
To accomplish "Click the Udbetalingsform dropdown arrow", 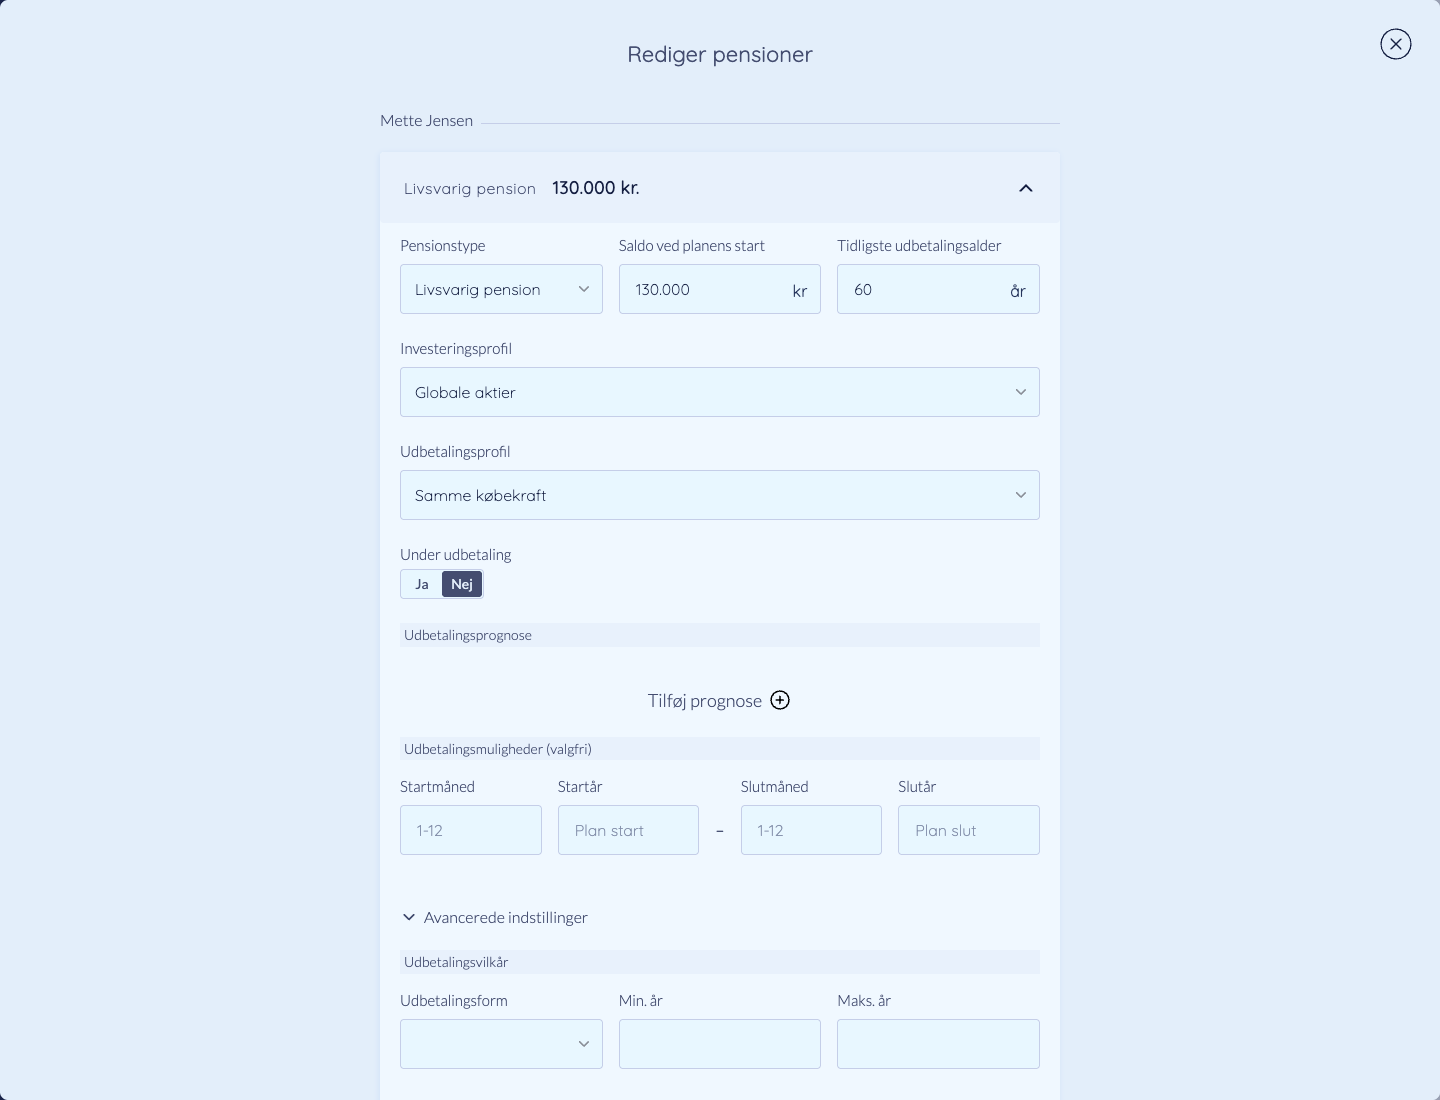I will click(584, 1044).
